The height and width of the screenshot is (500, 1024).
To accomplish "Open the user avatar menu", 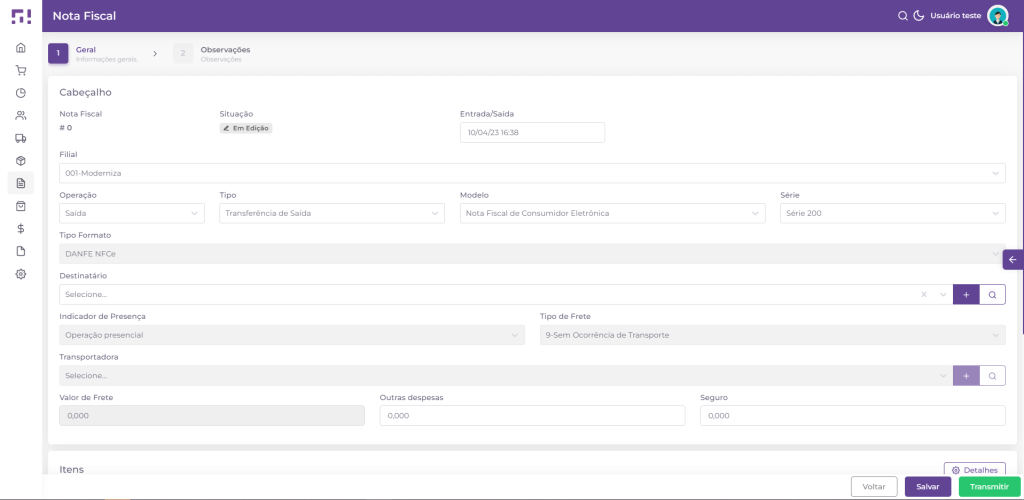I will (998, 16).
